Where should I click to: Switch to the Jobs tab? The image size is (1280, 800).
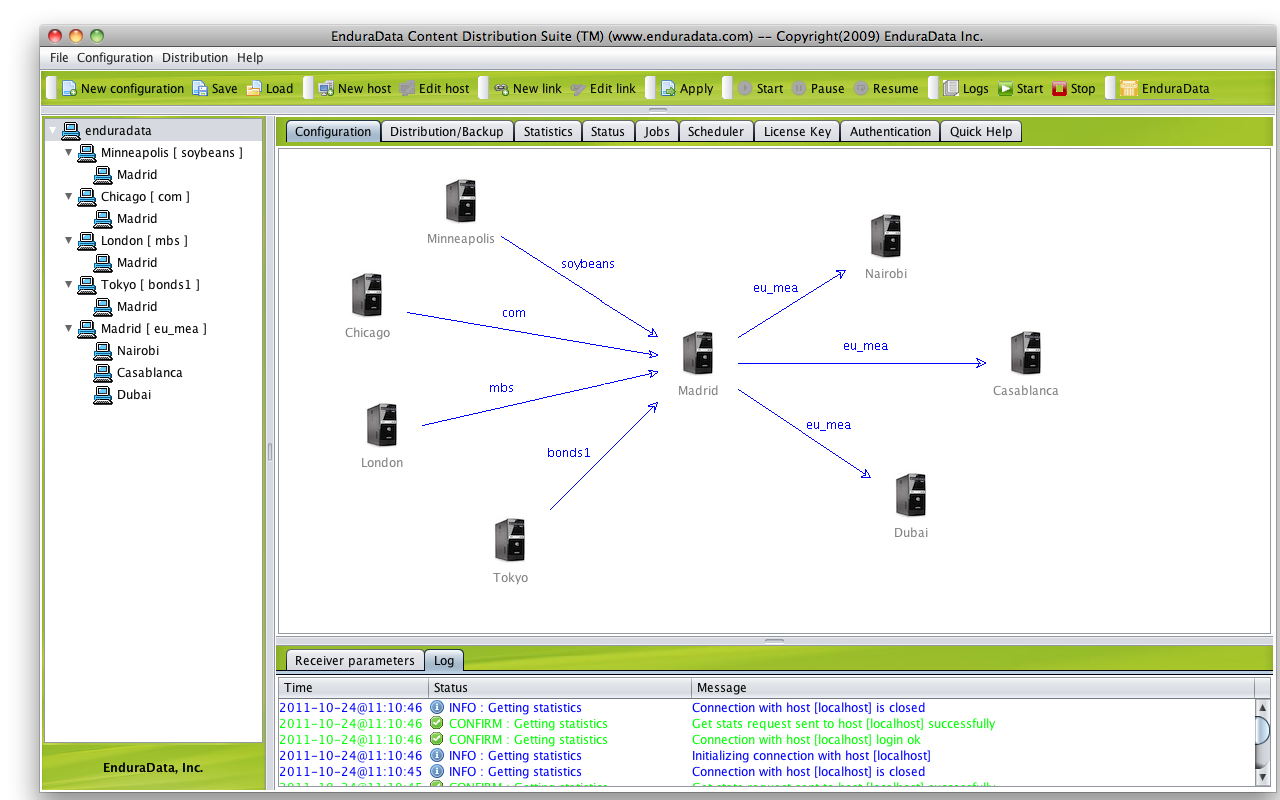point(657,131)
